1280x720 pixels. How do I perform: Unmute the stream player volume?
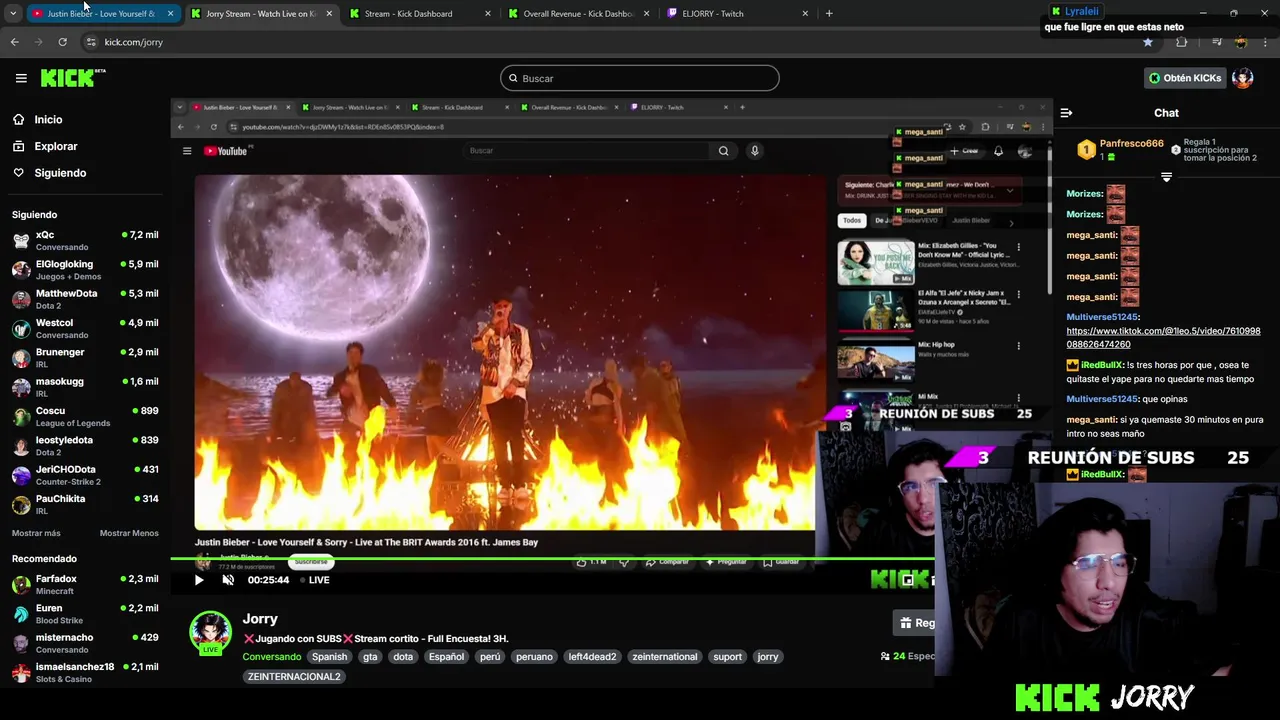228,580
